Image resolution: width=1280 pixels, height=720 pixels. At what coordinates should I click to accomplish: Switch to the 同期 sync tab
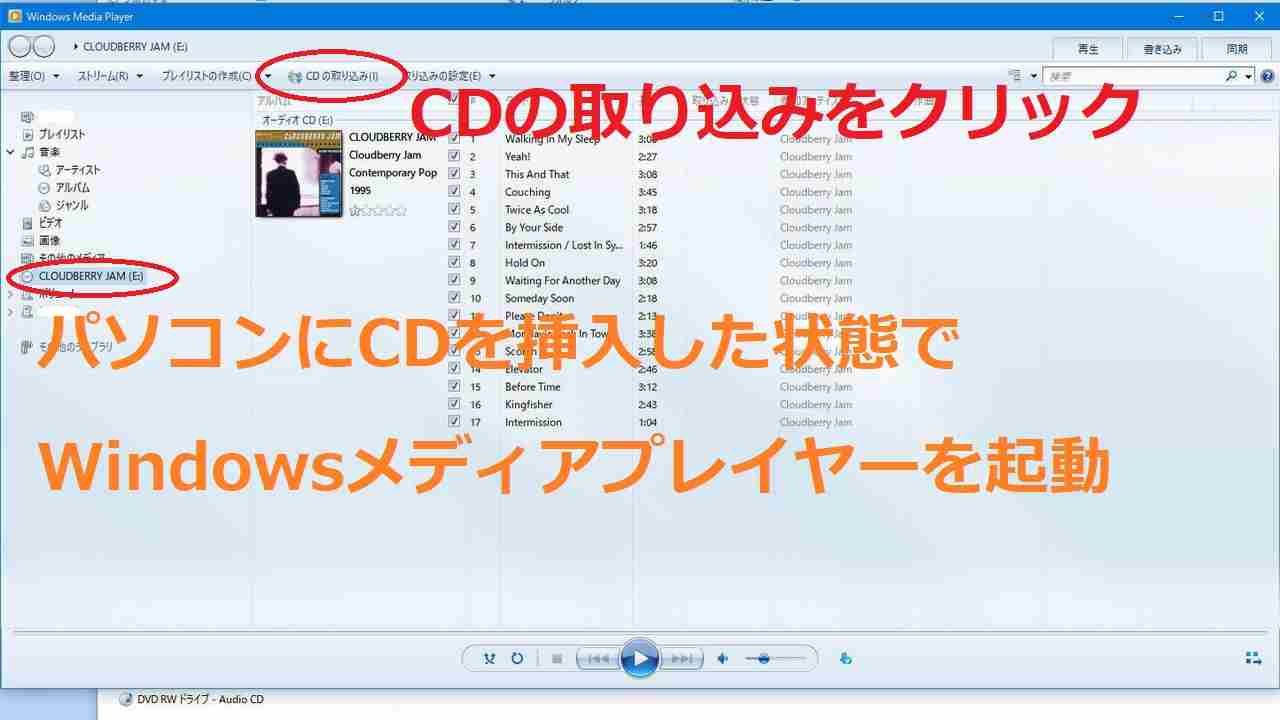[x=1237, y=48]
